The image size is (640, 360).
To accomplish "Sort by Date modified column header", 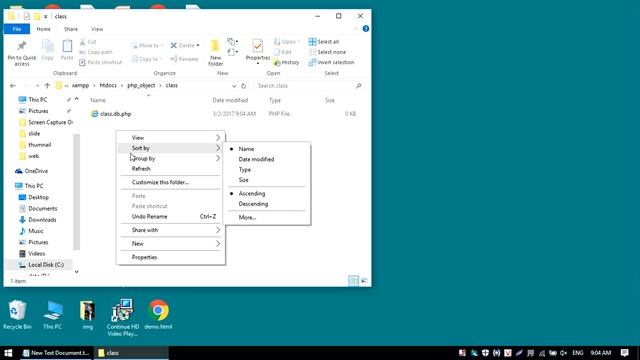I will pos(230,100).
